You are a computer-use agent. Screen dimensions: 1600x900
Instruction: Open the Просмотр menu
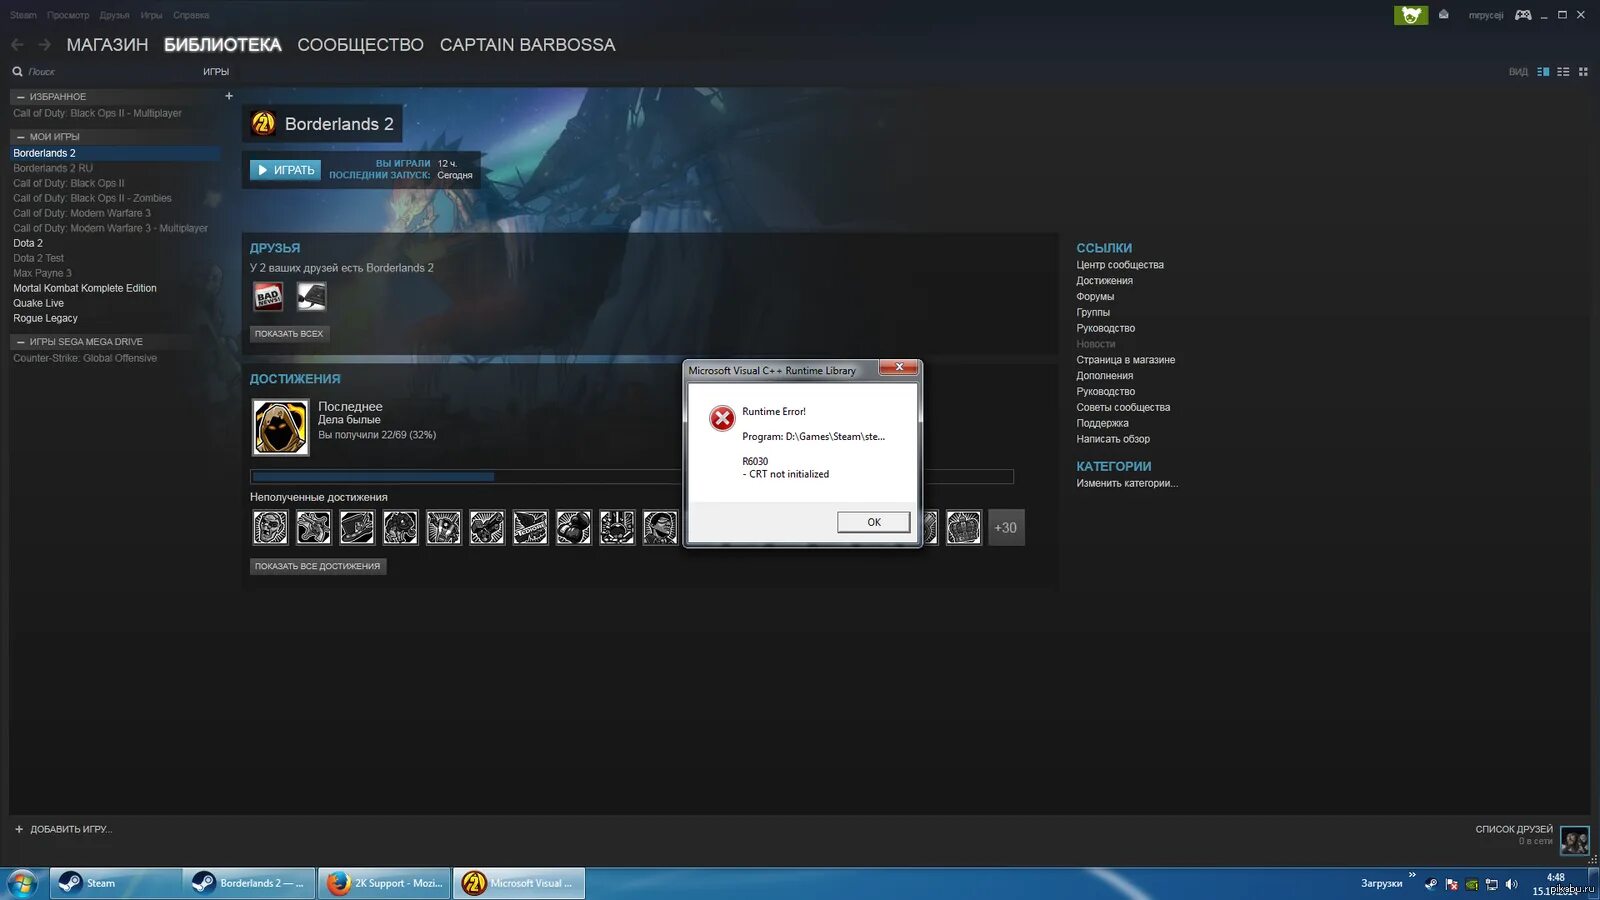tap(68, 15)
